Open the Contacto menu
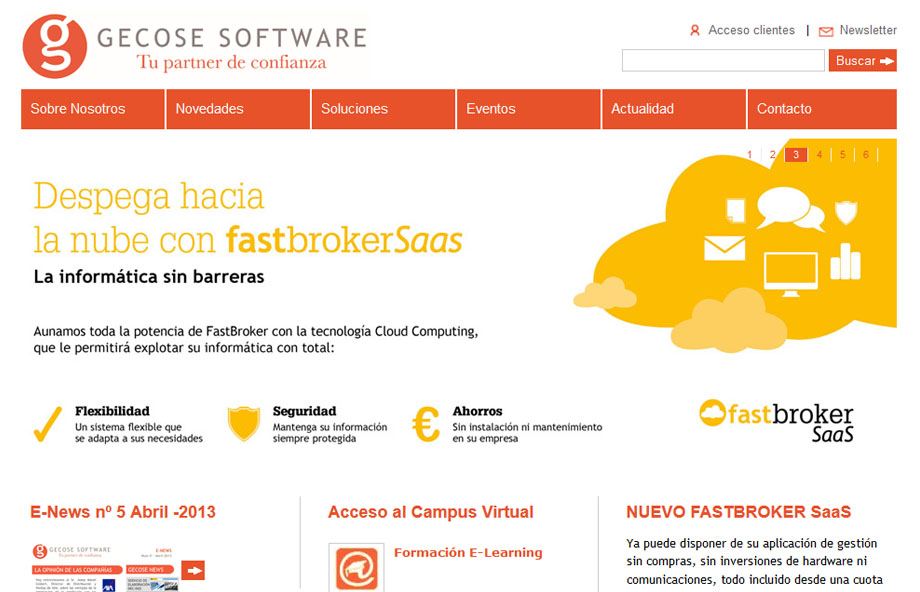Viewport: 920px width, 592px height. pos(822,109)
